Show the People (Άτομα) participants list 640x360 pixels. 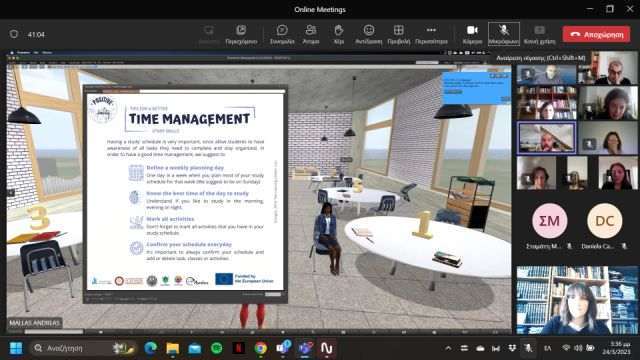pos(311,34)
